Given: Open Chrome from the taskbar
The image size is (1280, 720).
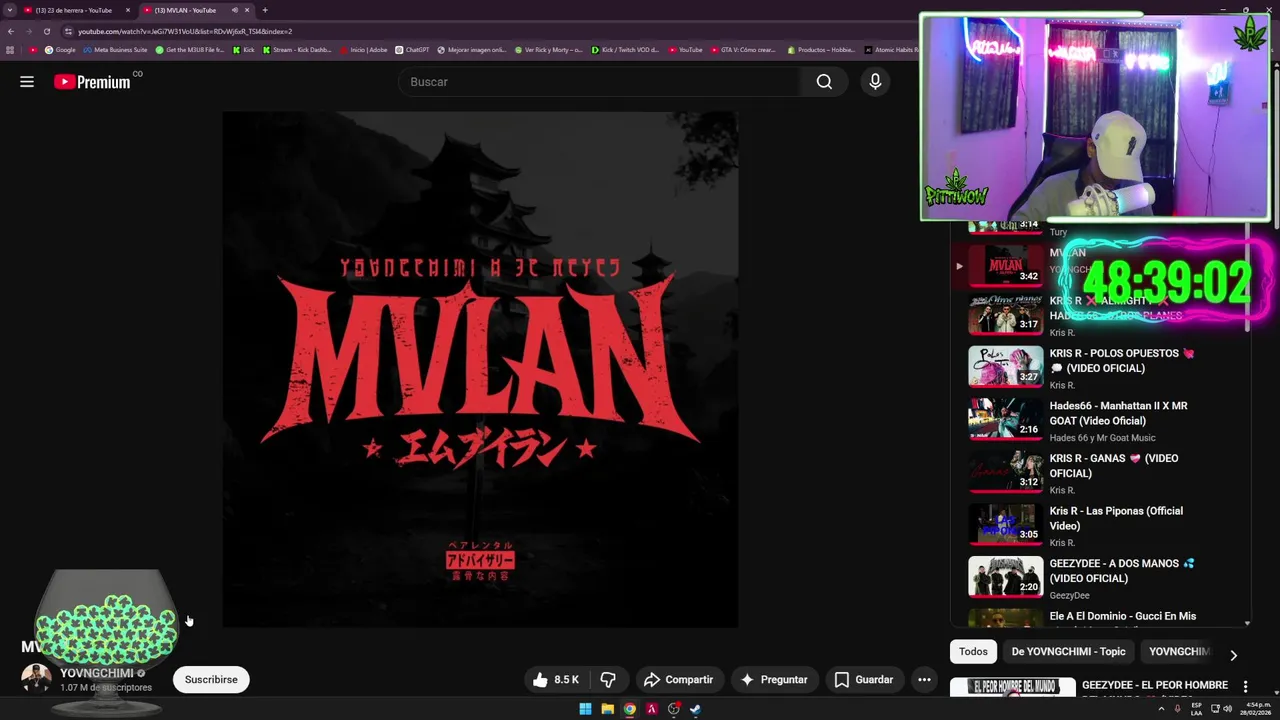Looking at the screenshot, I should pos(629,709).
